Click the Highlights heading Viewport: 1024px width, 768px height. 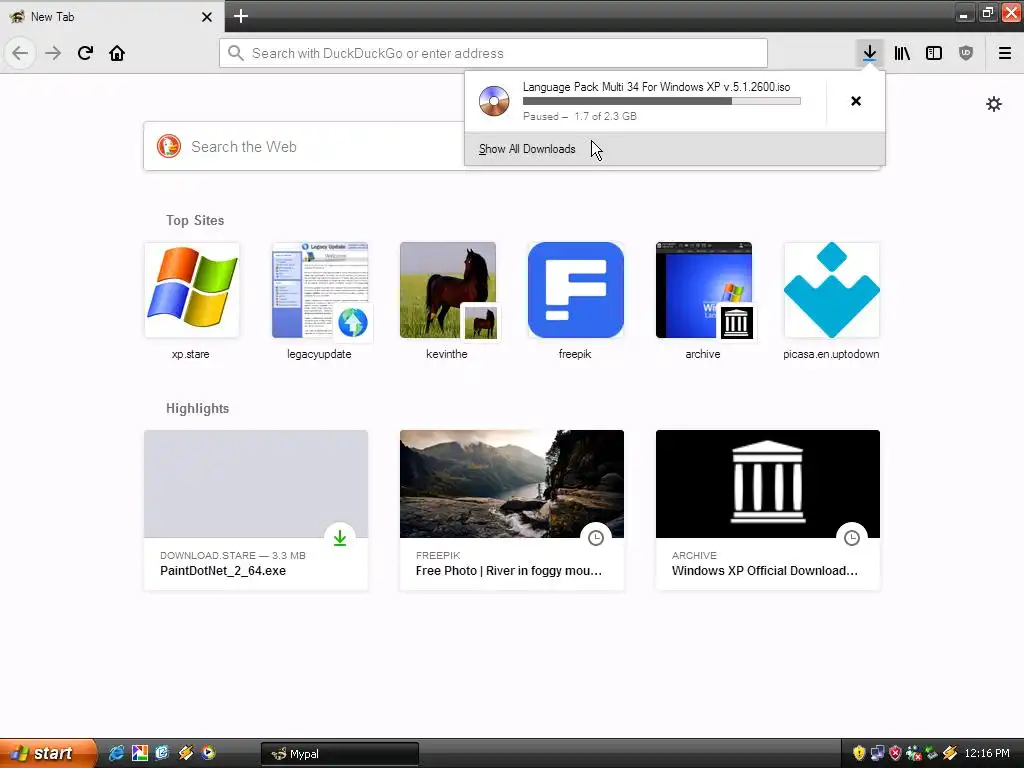[x=197, y=408]
